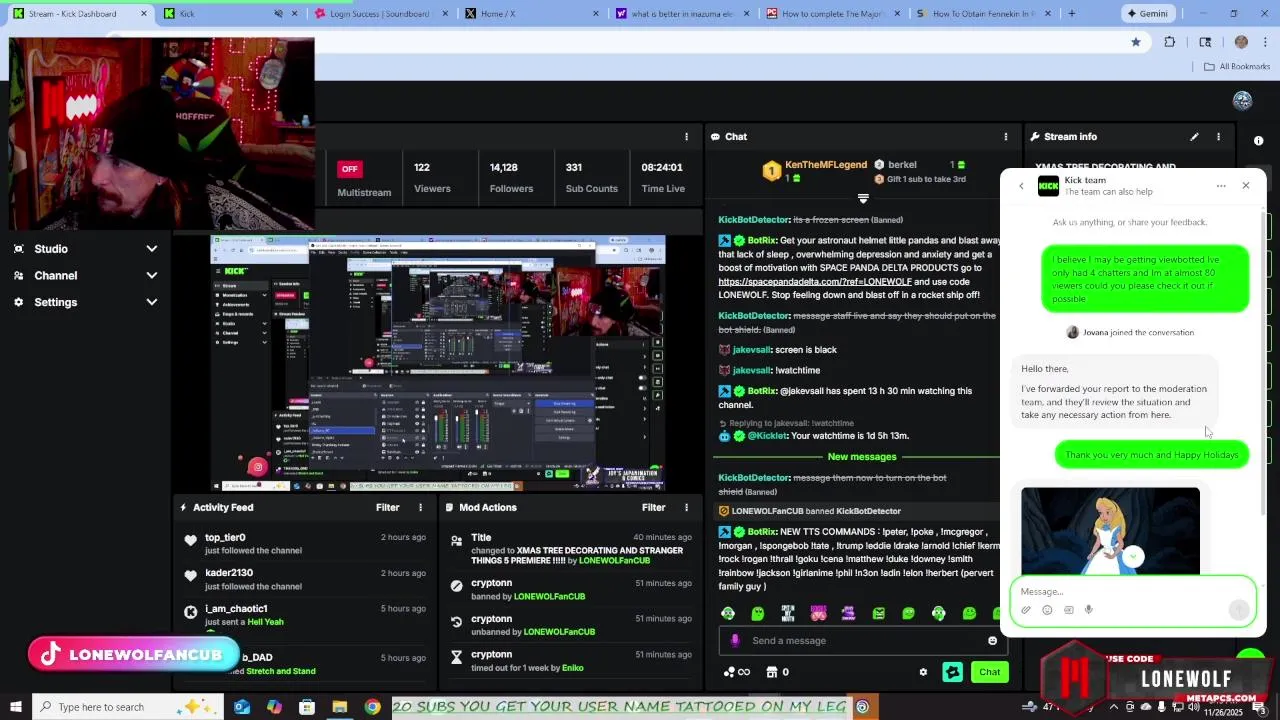Screen dimensions: 1280x720
Task: Open the Stream info three-dot menu
Action: pyautogui.click(x=1218, y=137)
